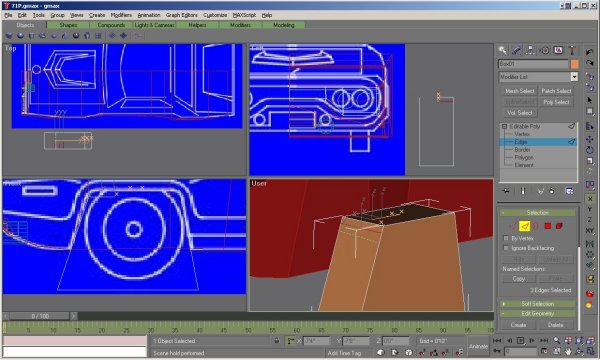Click the Play Animation button
600x360 pixels.
coord(520,340)
